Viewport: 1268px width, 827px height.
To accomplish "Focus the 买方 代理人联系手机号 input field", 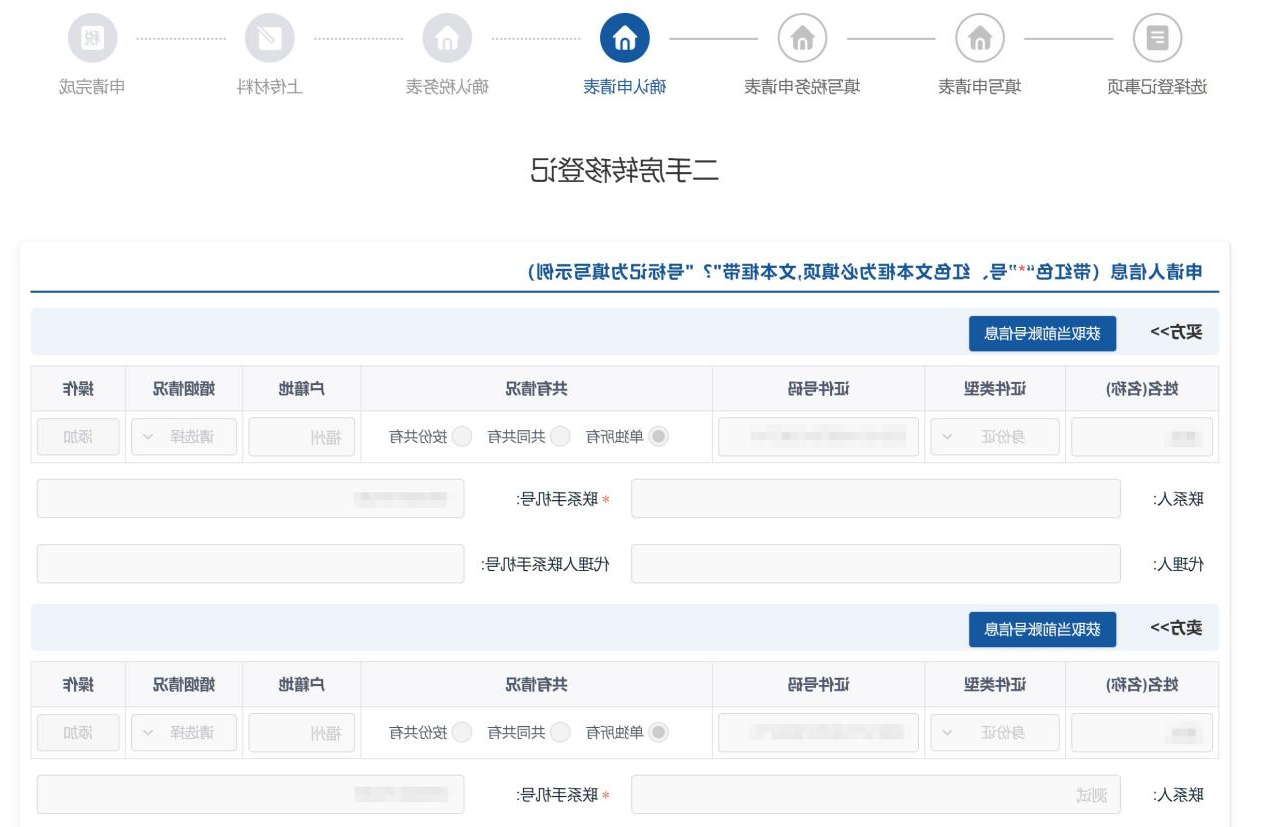I will click(x=250, y=564).
